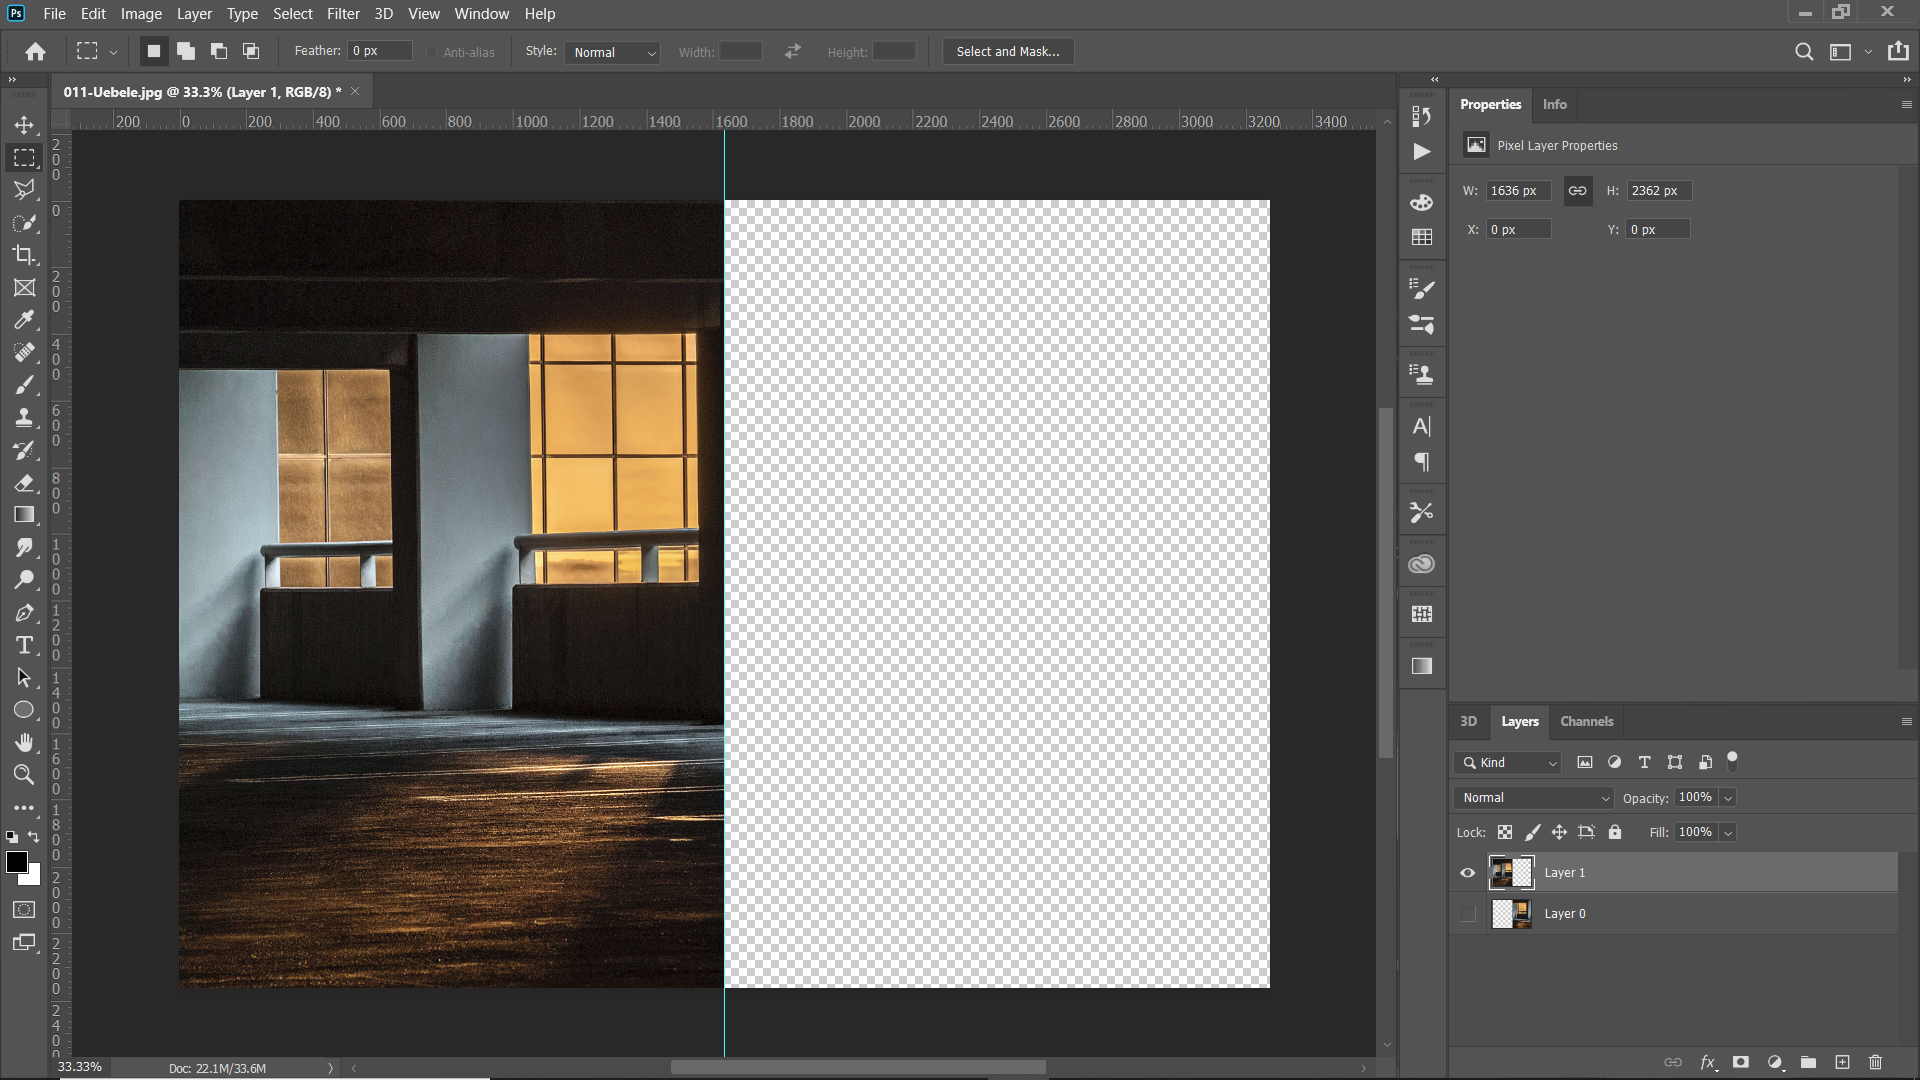
Task: Select the Crop tool
Action: 24,255
